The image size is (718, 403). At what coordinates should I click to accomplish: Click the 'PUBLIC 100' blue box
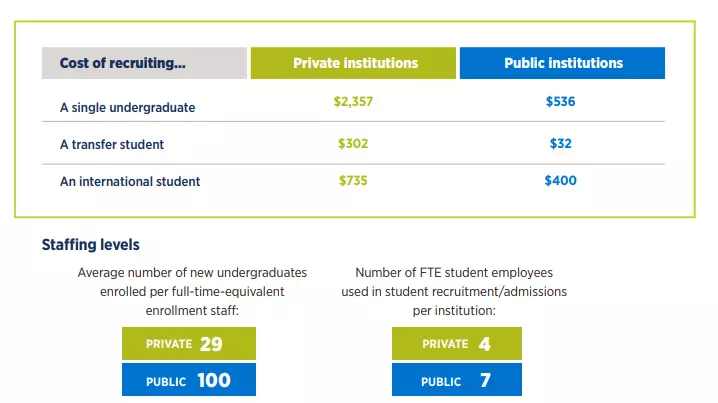coord(189,380)
